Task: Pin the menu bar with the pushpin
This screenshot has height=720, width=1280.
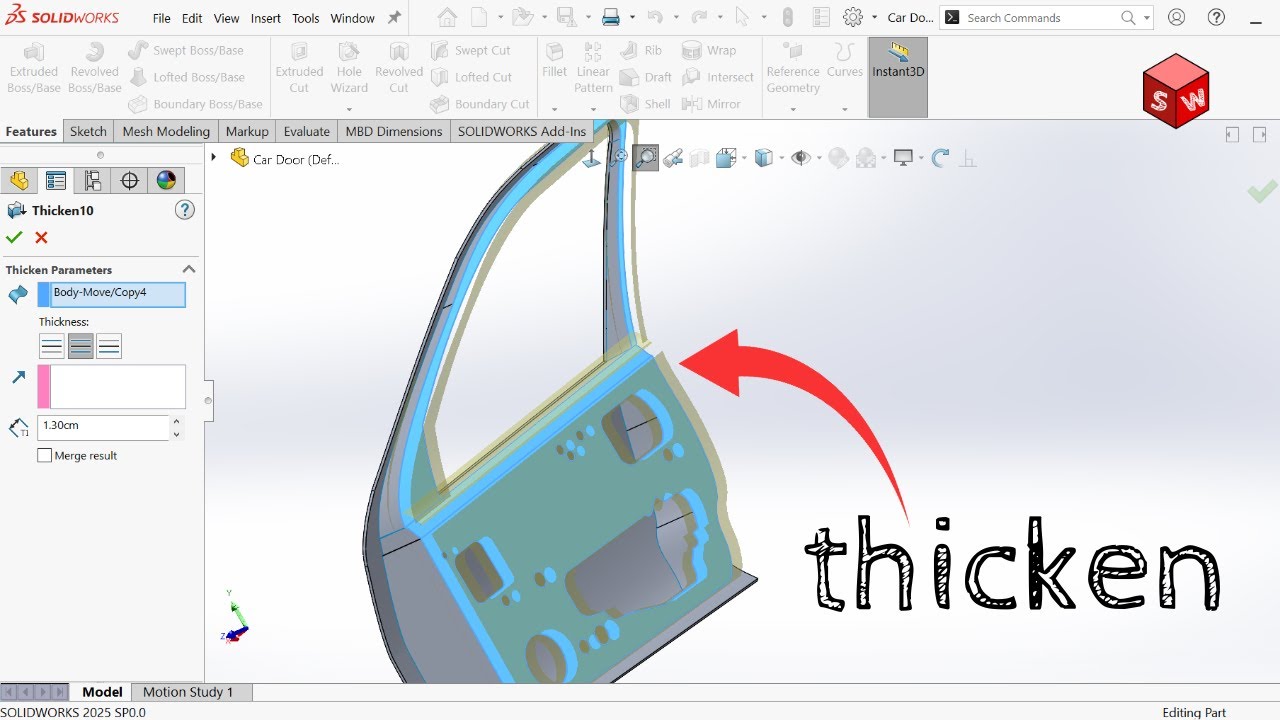Action: click(394, 18)
